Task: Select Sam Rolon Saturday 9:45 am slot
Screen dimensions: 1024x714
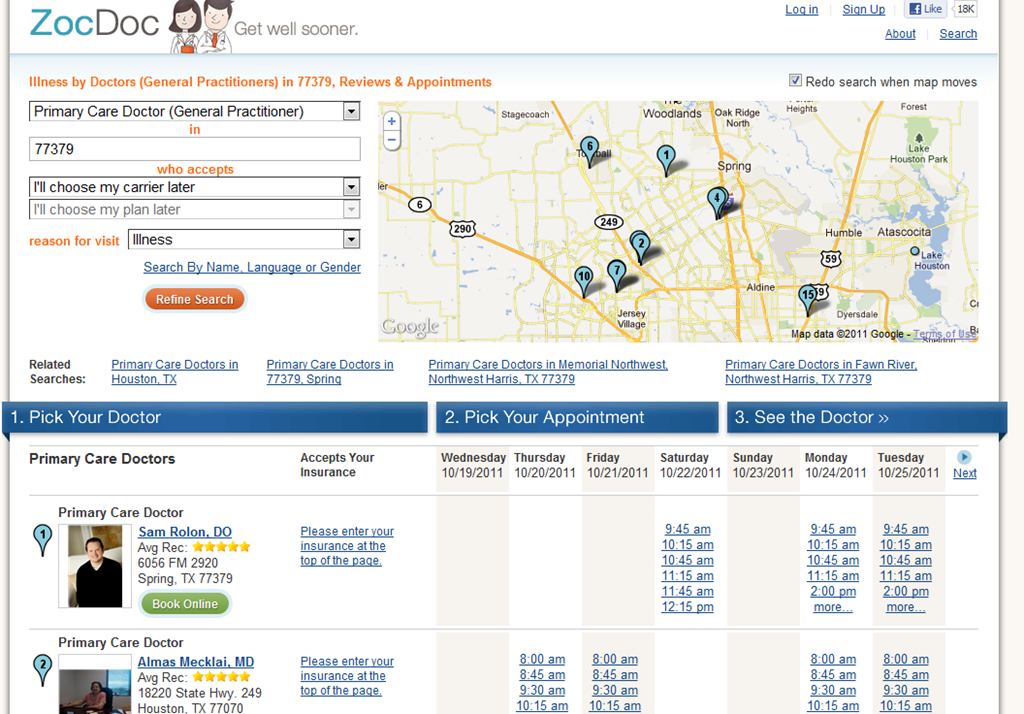Action: point(688,530)
